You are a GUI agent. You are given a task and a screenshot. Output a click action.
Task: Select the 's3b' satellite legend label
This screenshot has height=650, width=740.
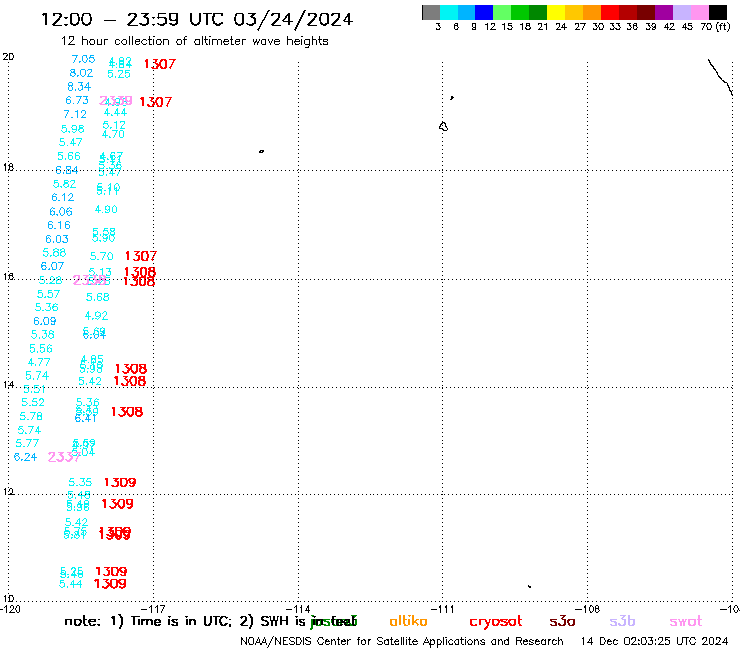pyautogui.click(x=622, y=621)
